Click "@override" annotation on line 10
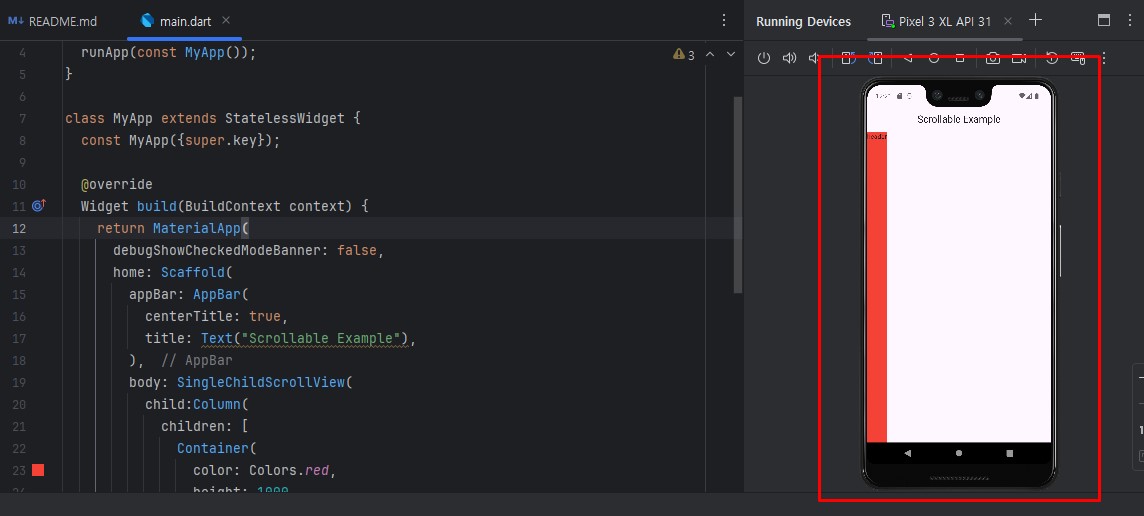 click(117, 184)
